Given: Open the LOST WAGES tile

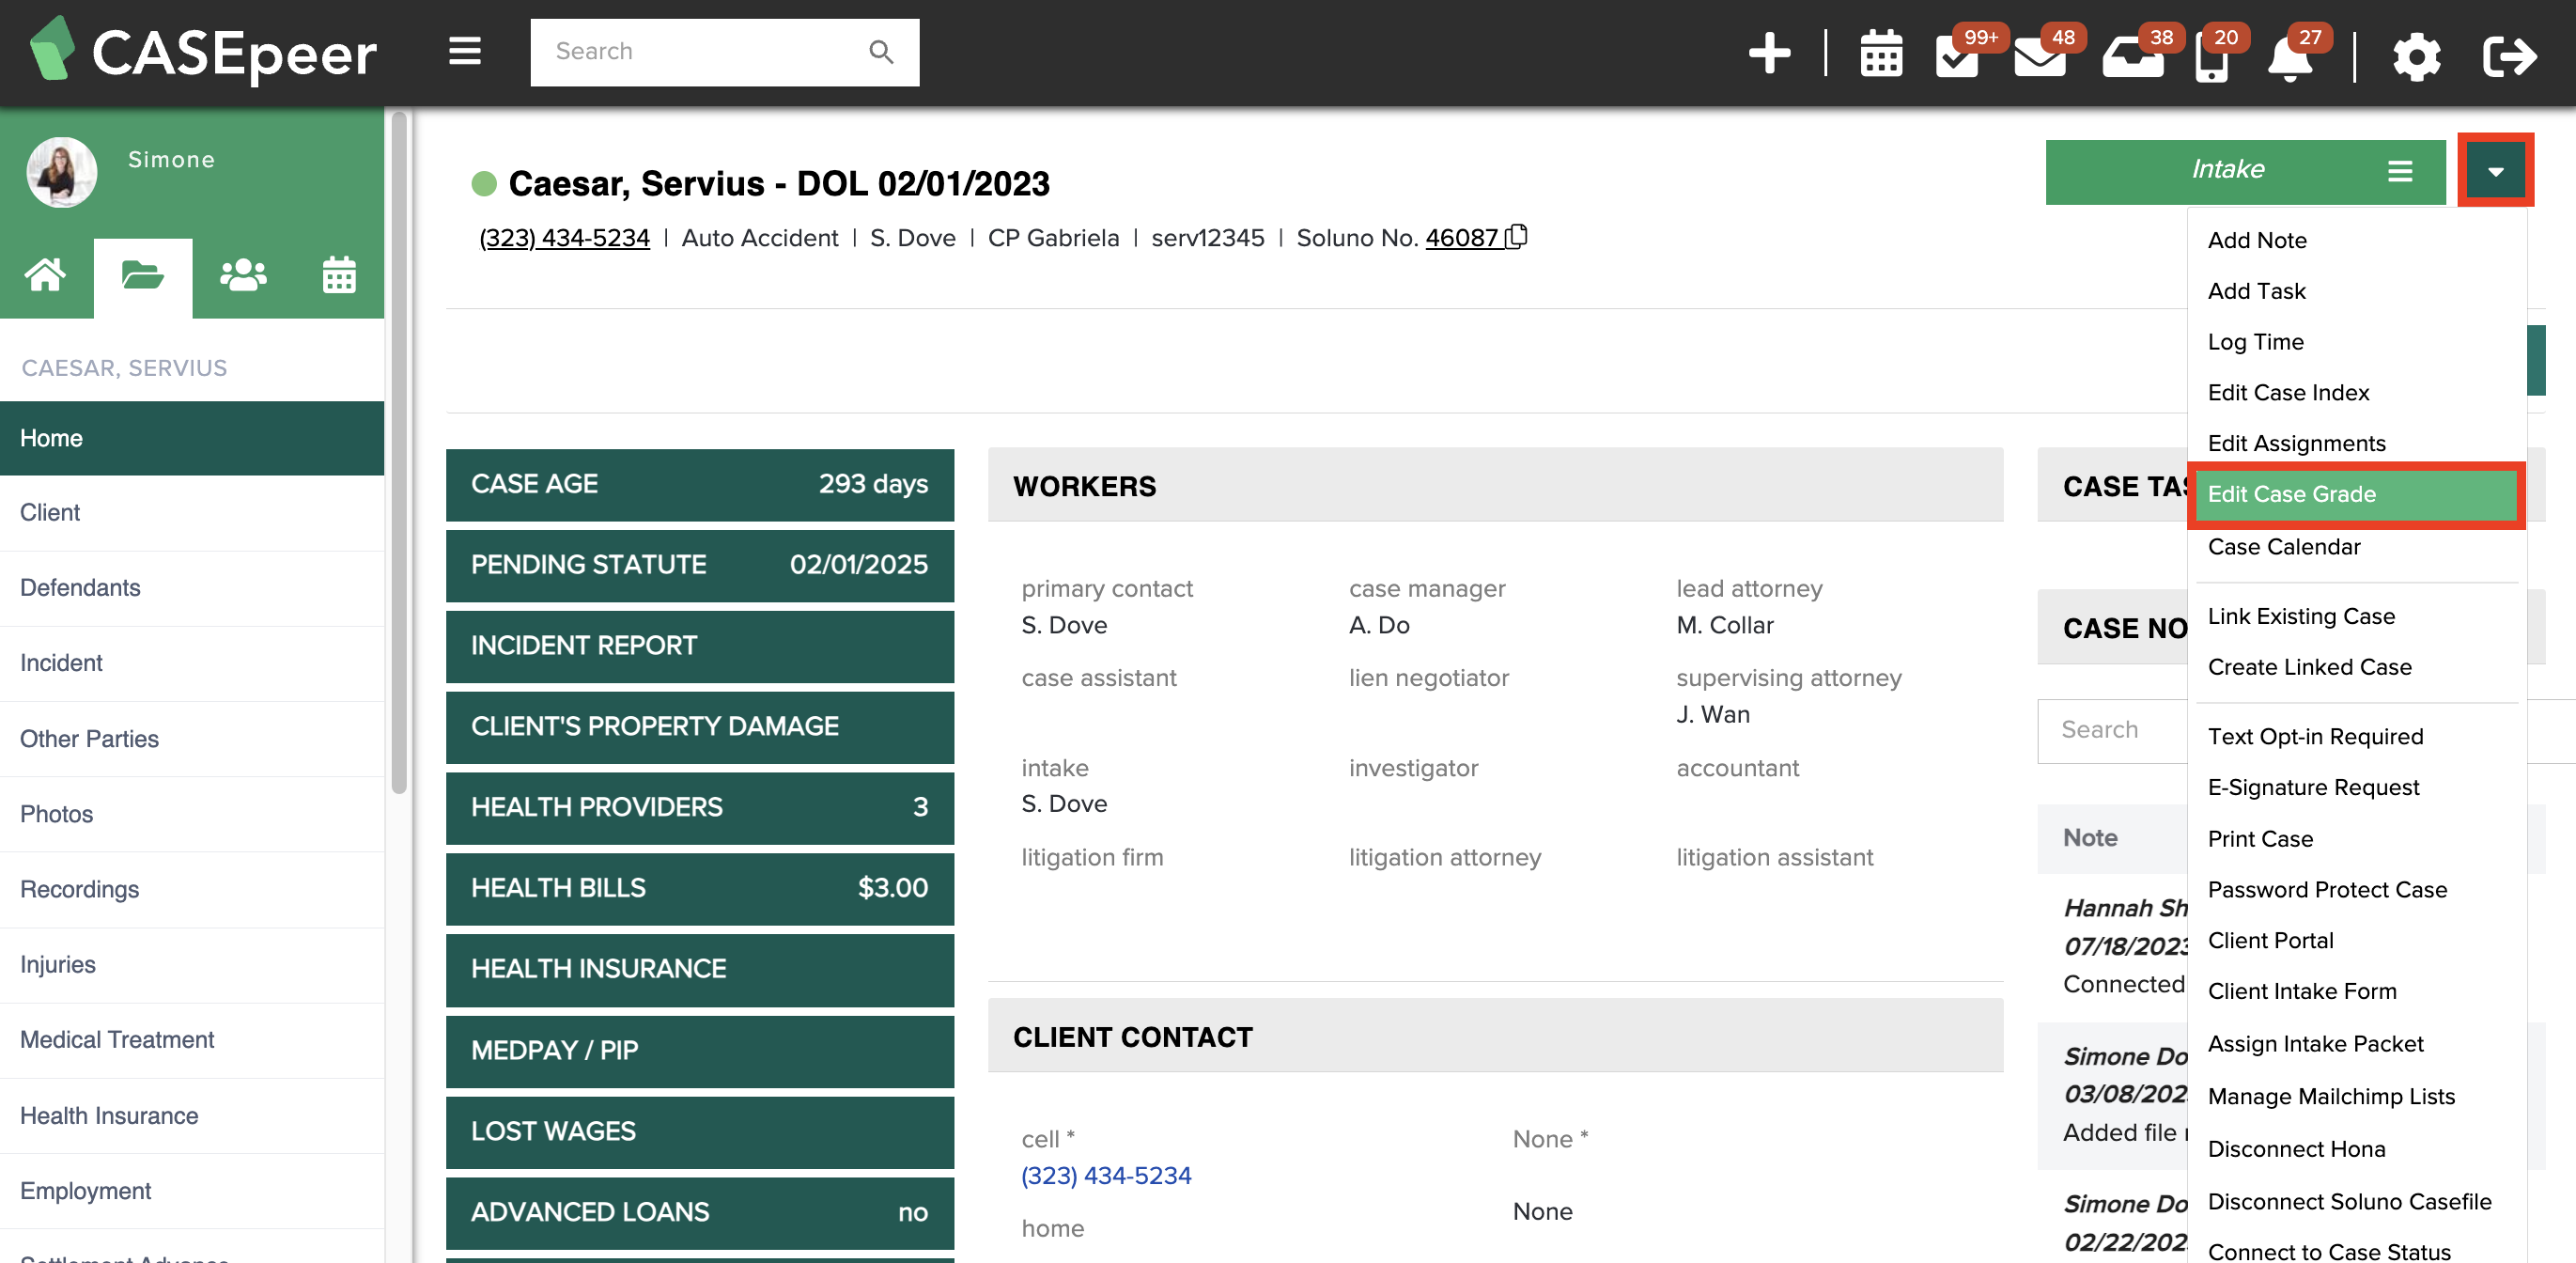Looking at the screenshot, I should click(x=699, y=1131).
